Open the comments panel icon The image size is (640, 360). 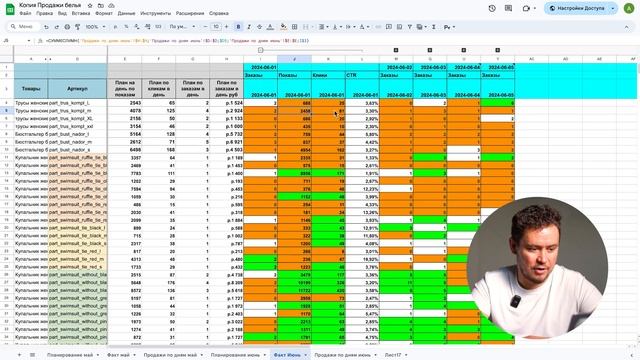[x=508, y=8]
